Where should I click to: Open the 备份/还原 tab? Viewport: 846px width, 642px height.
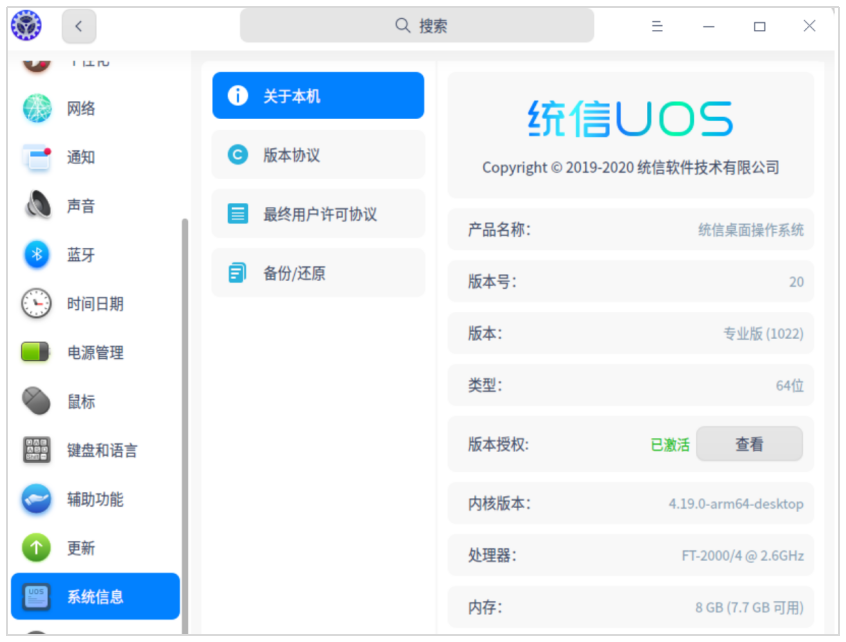(x=318, y=273)
